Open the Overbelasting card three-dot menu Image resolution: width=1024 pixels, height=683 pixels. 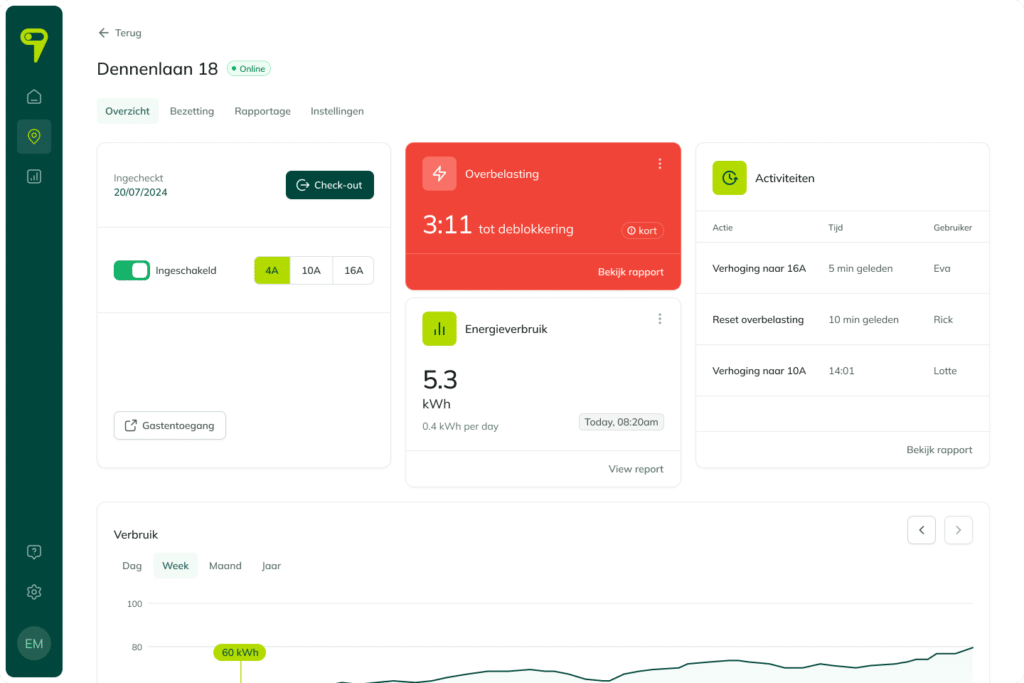point(660,164)
